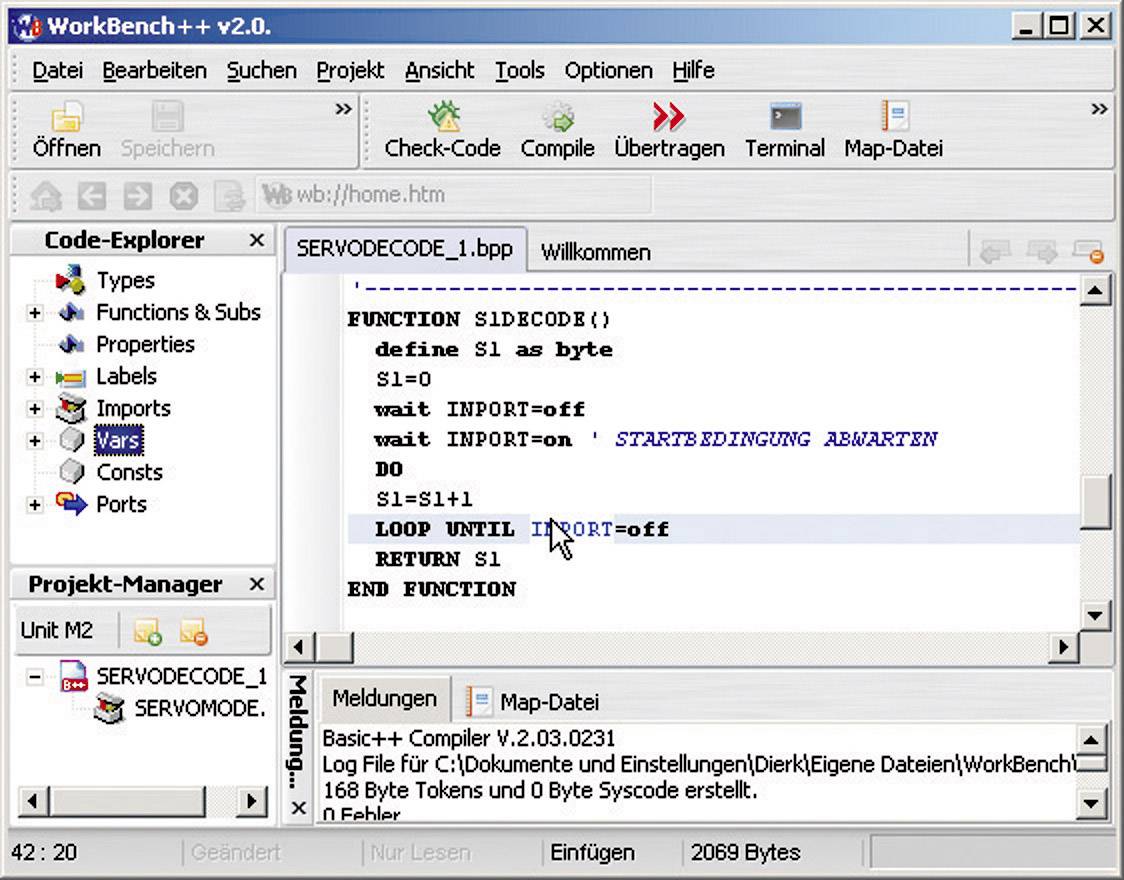Viewport: 1124px width, 880px height.
Task: Switch to the Map-Datei bottom tab
Action: 533,702
